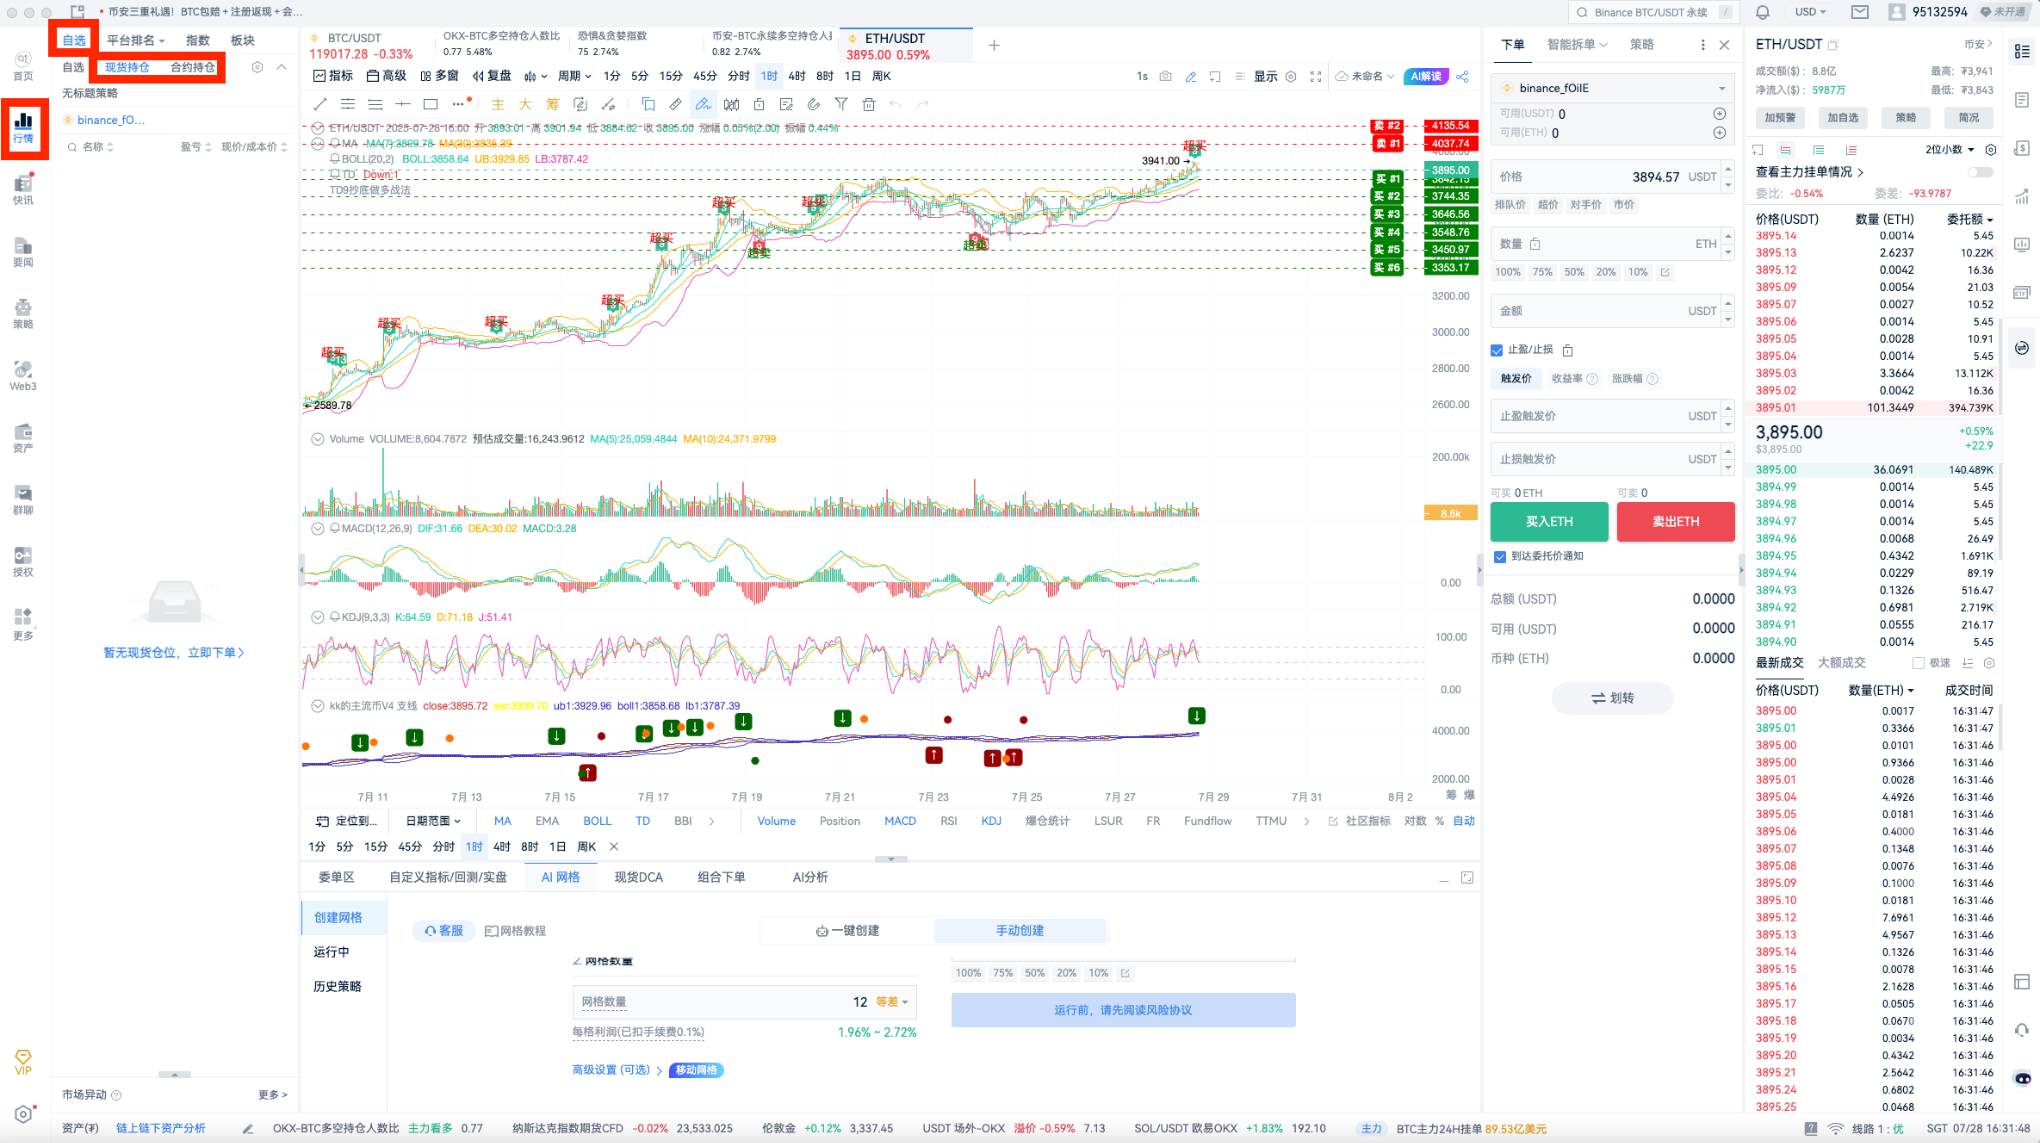
Task: Click the share icon next to AI解读
Action: click(1463, 76)
